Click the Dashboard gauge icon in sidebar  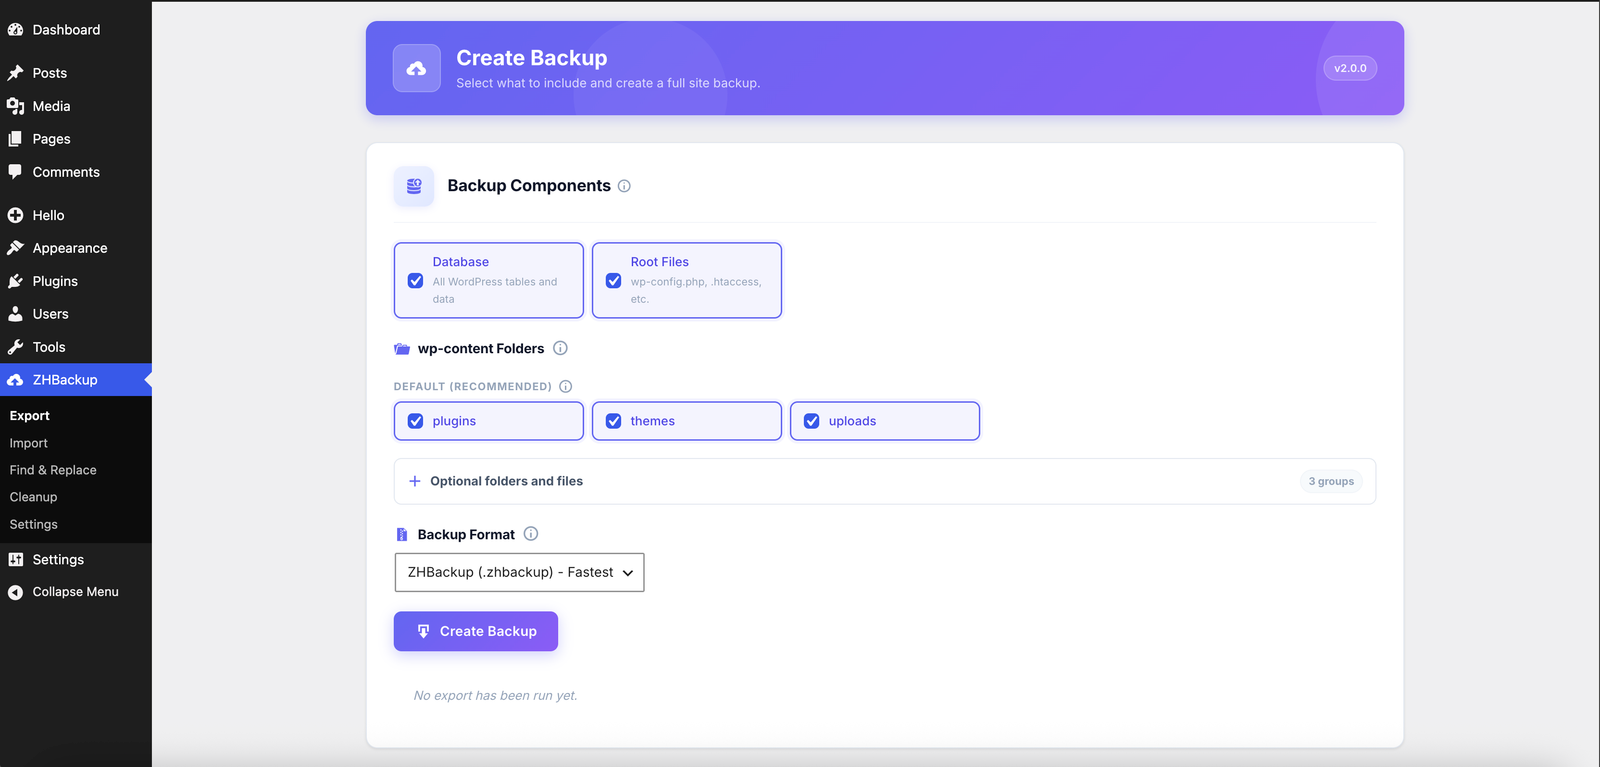tap(15, 30)
